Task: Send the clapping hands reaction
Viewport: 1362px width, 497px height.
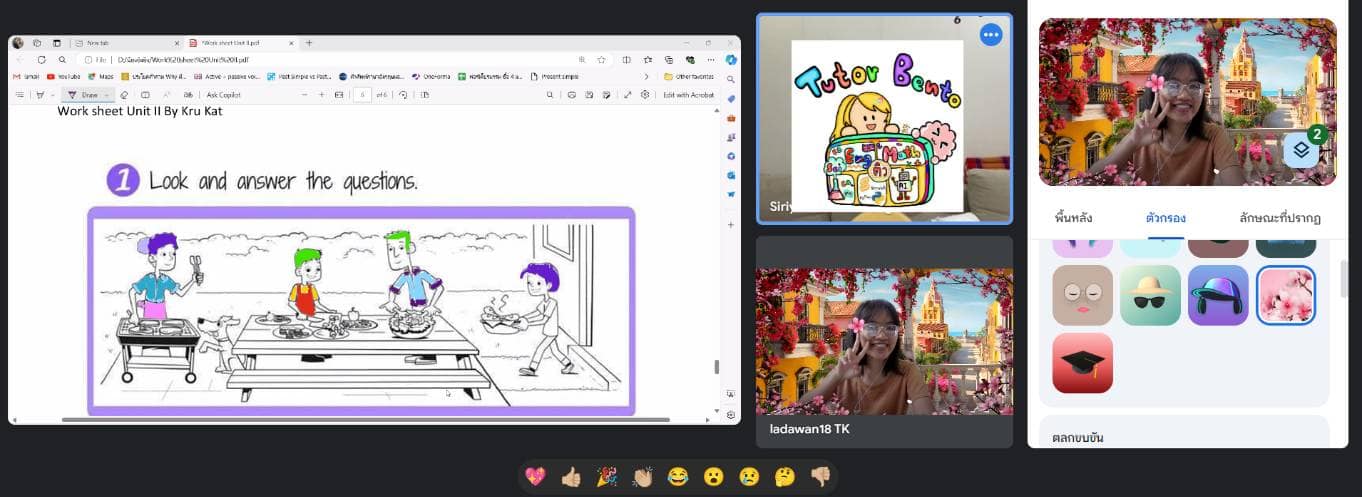Action: point(642,477)
